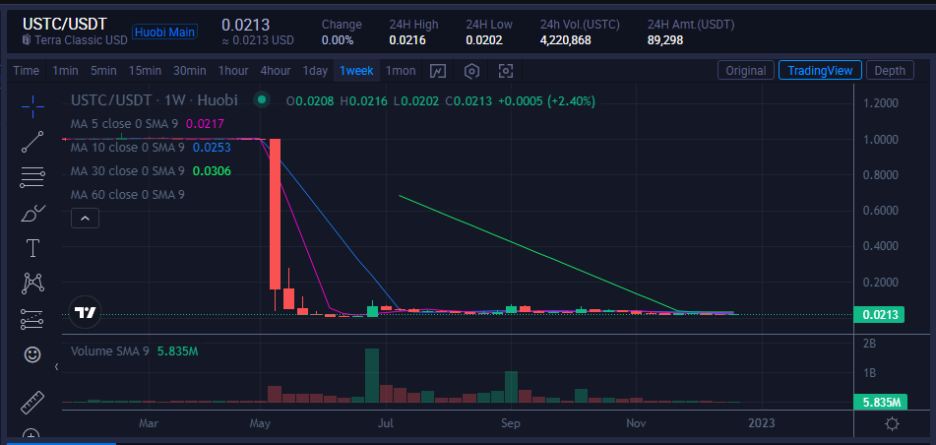
Task: Open the Fibonacci and pitchfork tools
Action: click(x=32, y=177)
